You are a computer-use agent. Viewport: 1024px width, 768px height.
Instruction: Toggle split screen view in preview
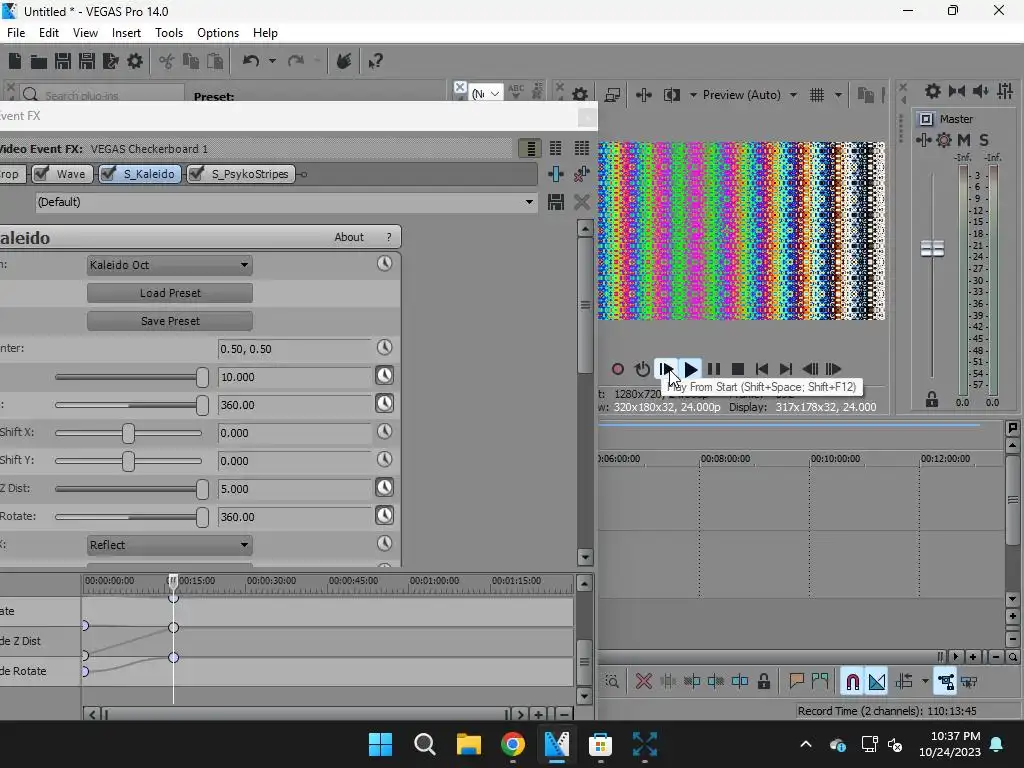(x=672, y=95)
